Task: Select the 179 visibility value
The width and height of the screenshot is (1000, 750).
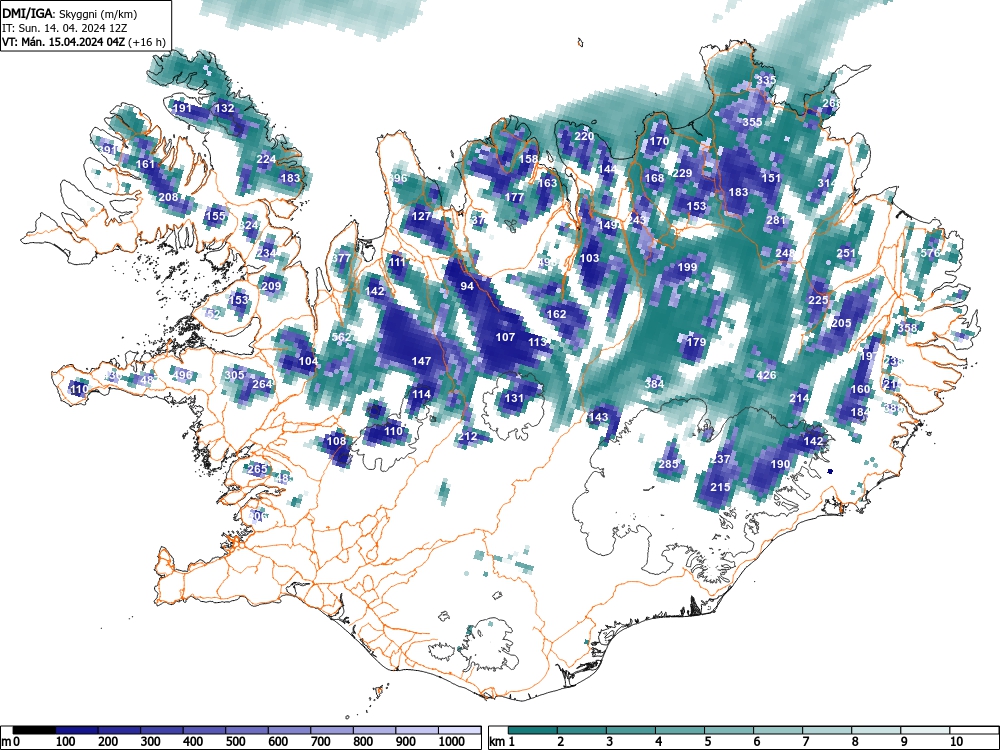Action: tap(696, 342)
